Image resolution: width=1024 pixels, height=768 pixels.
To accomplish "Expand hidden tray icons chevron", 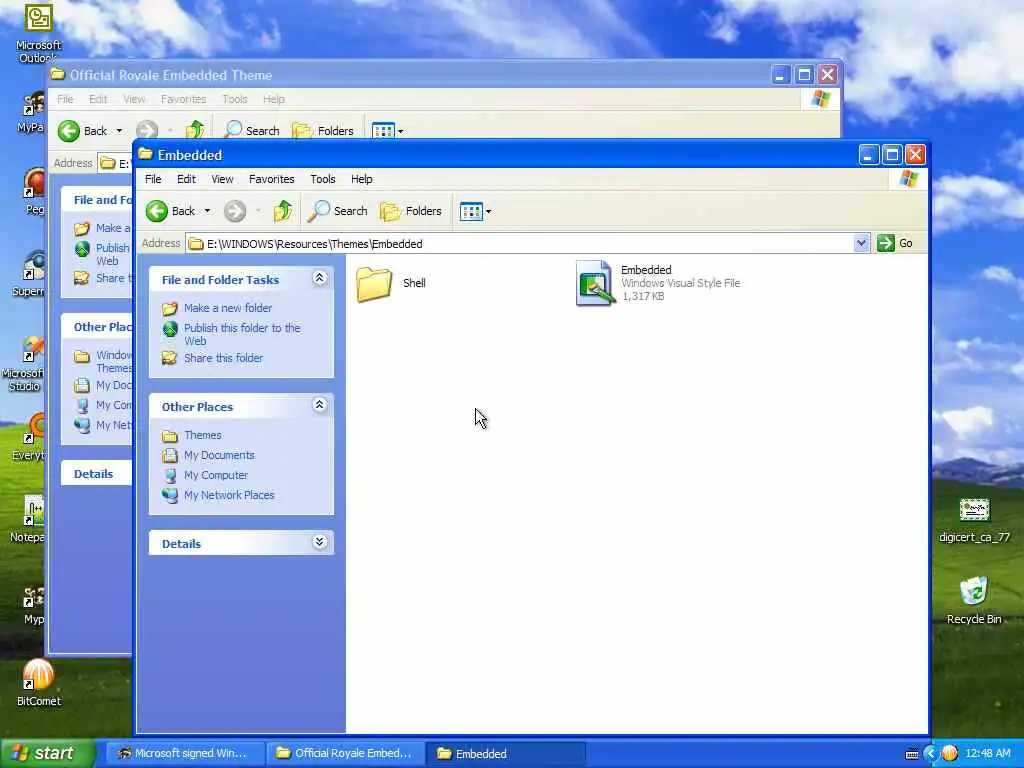I will click(931, 754).
